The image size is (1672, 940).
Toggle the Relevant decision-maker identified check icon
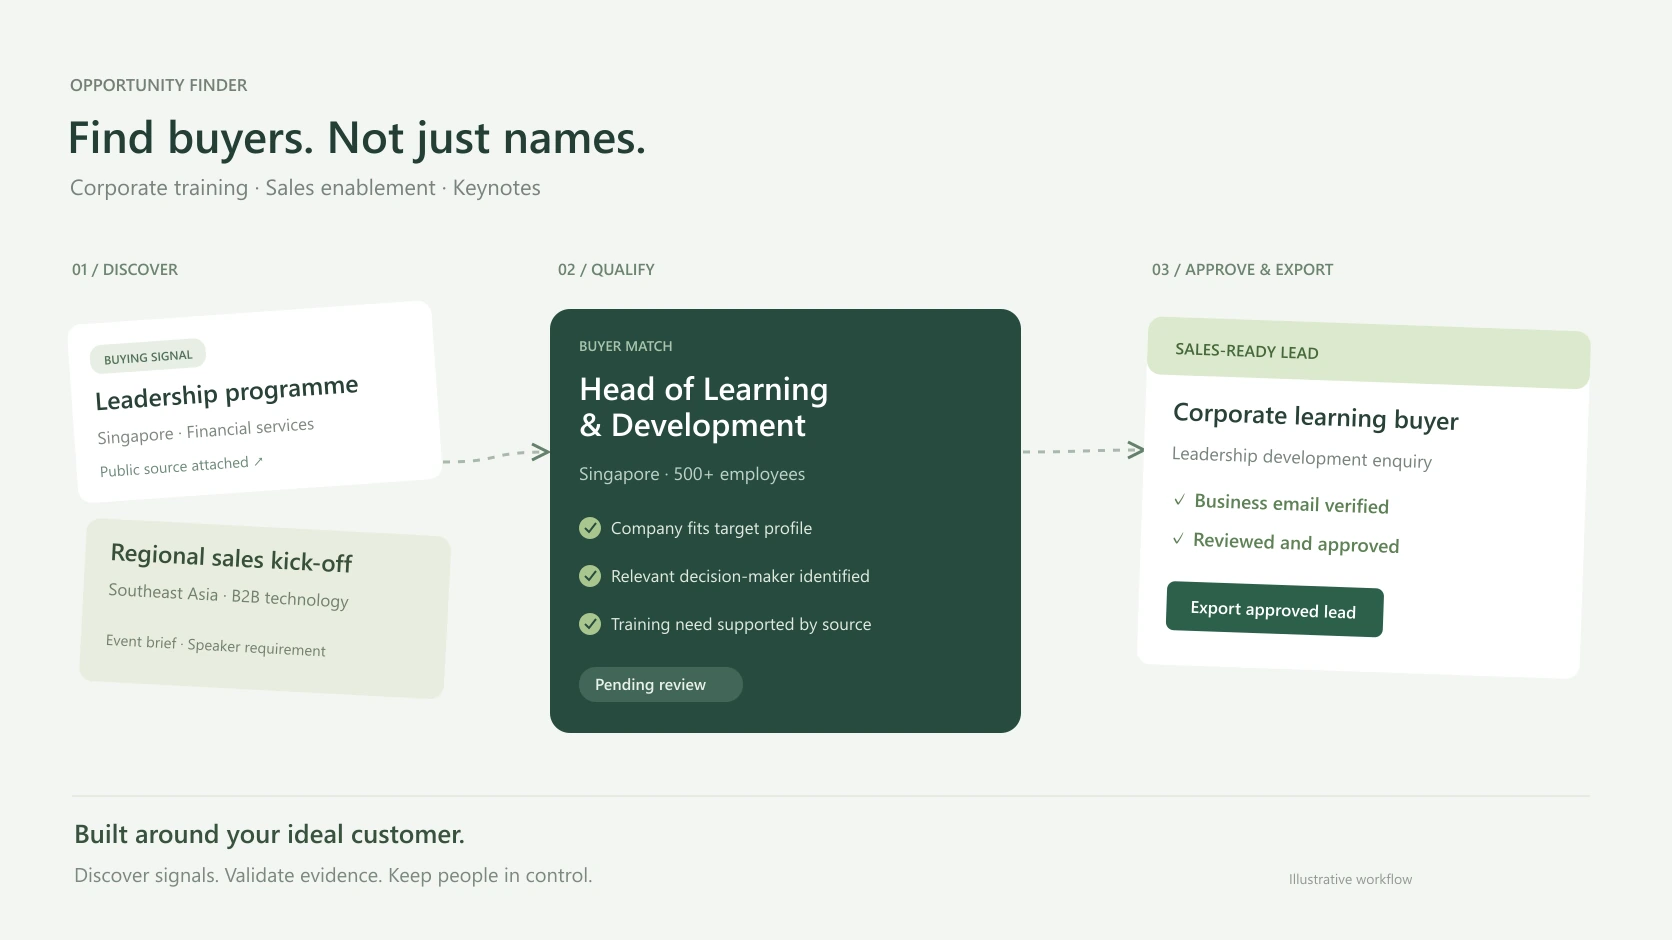590,576
